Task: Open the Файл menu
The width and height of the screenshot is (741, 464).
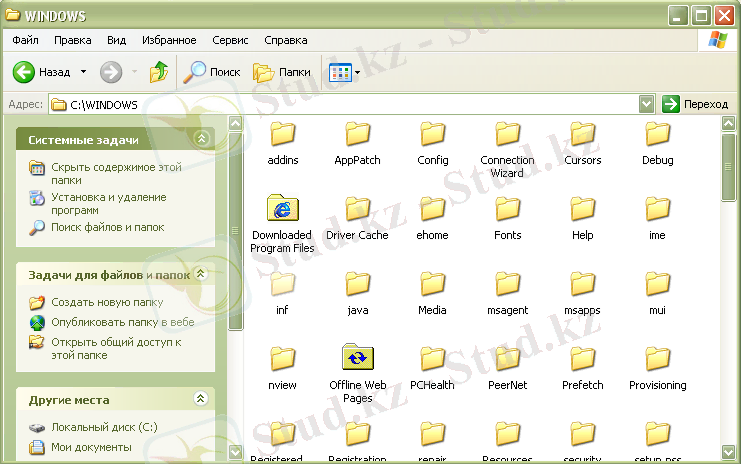Action: pyautogui.click(x=26, y=41)
